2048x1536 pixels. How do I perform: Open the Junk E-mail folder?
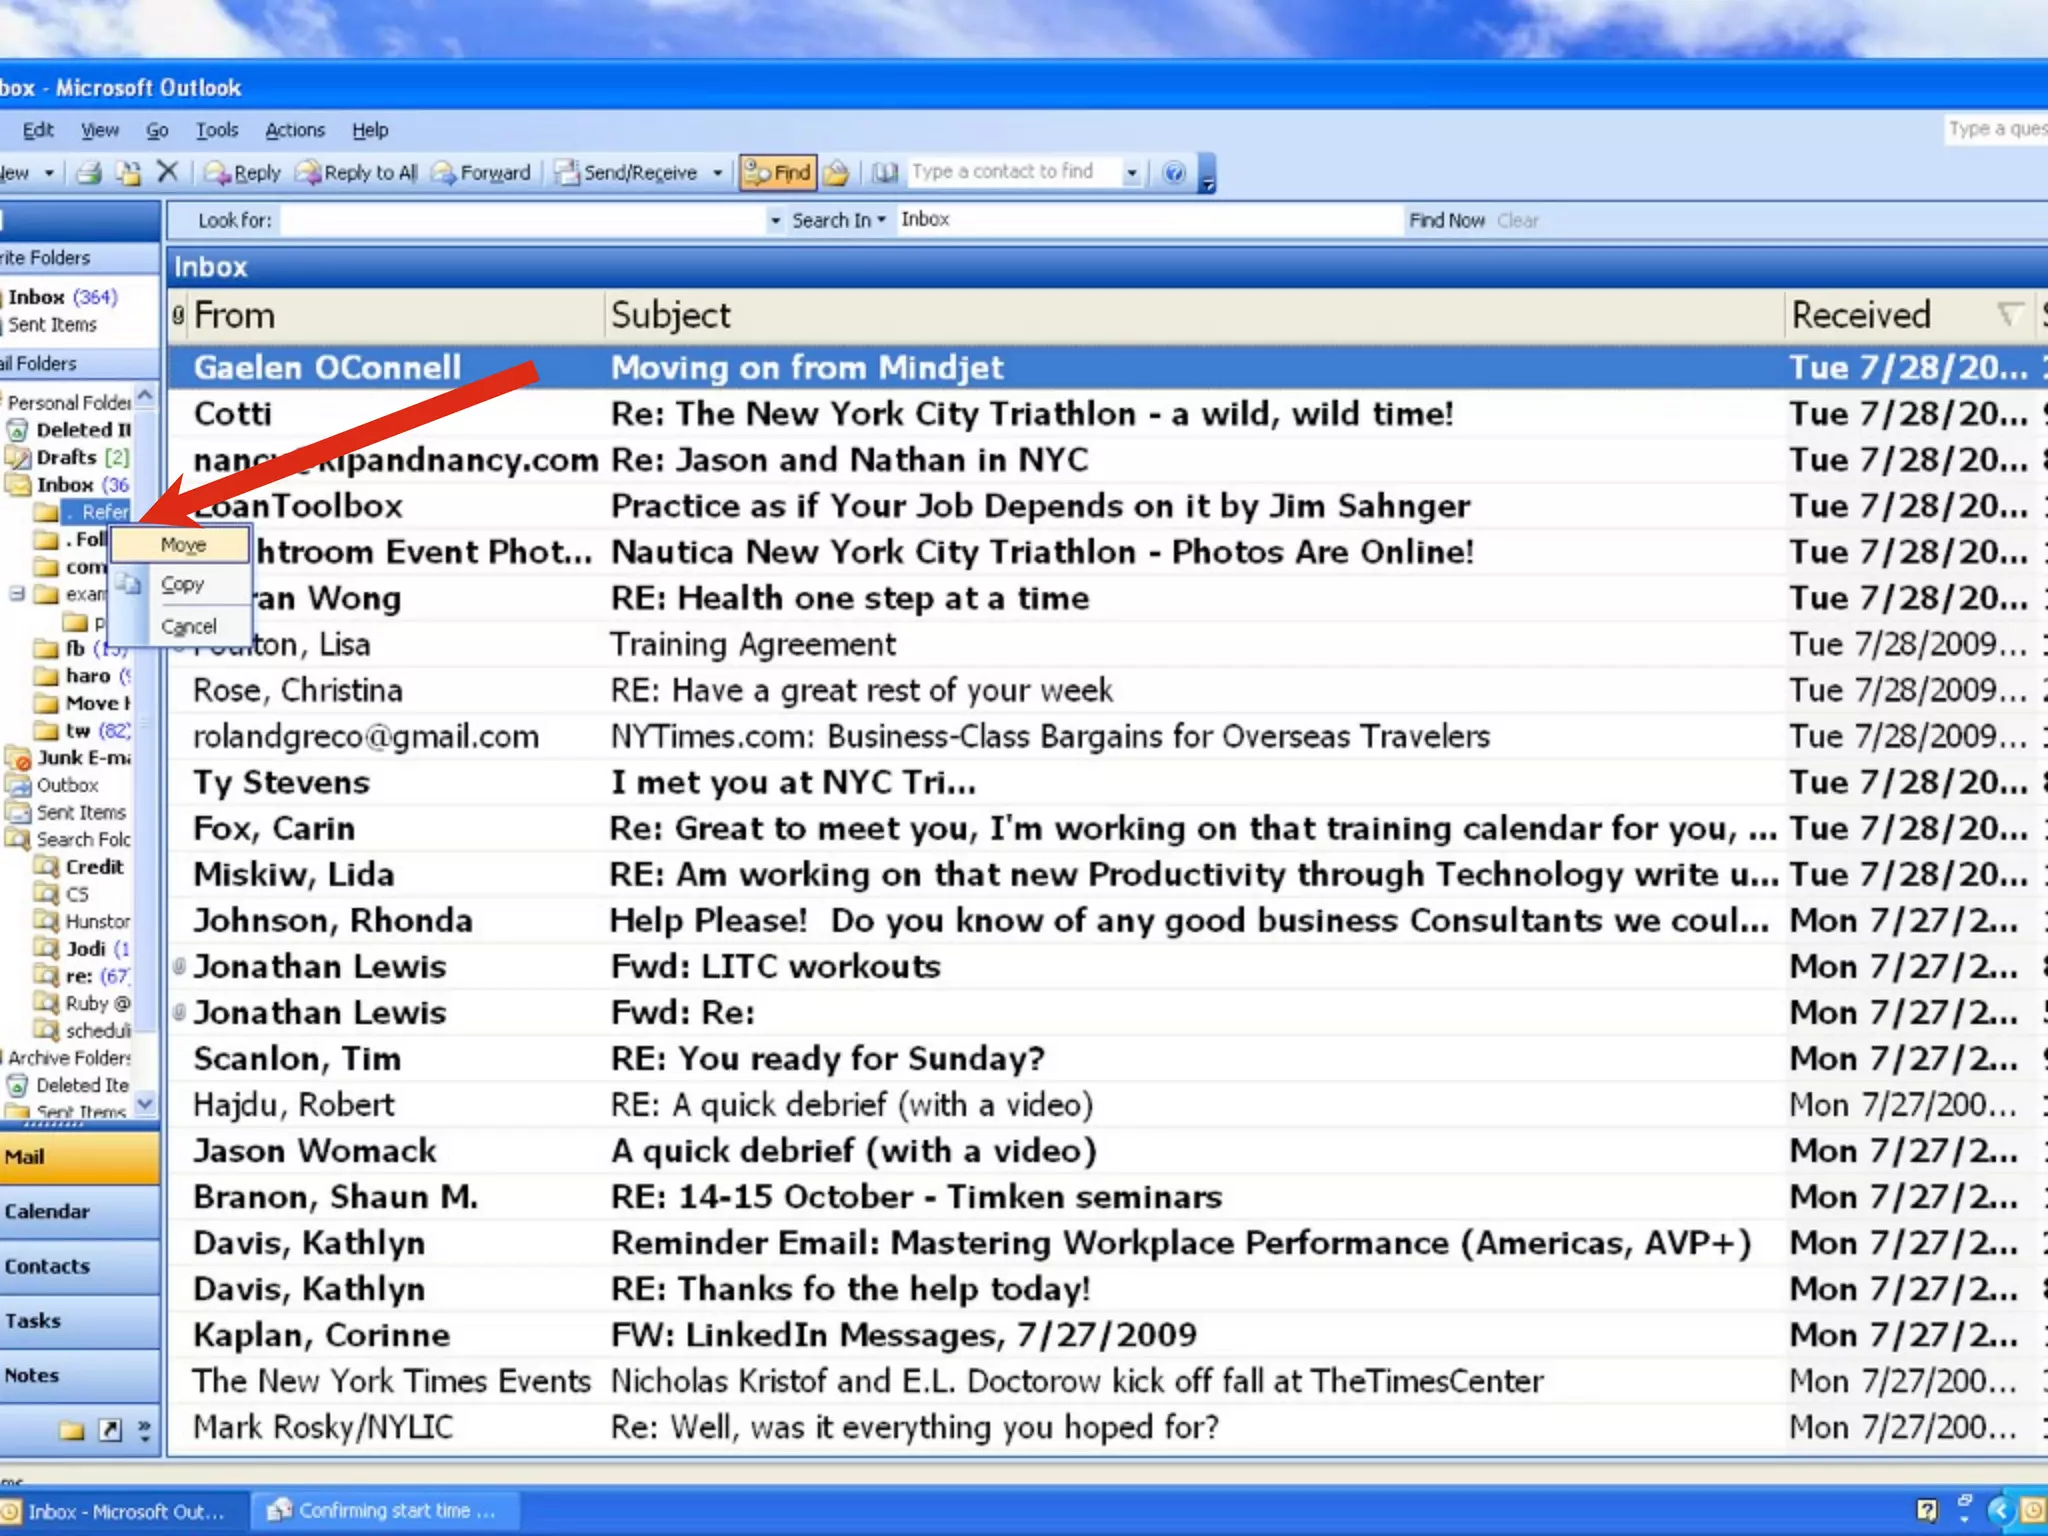tap(82, 758)
